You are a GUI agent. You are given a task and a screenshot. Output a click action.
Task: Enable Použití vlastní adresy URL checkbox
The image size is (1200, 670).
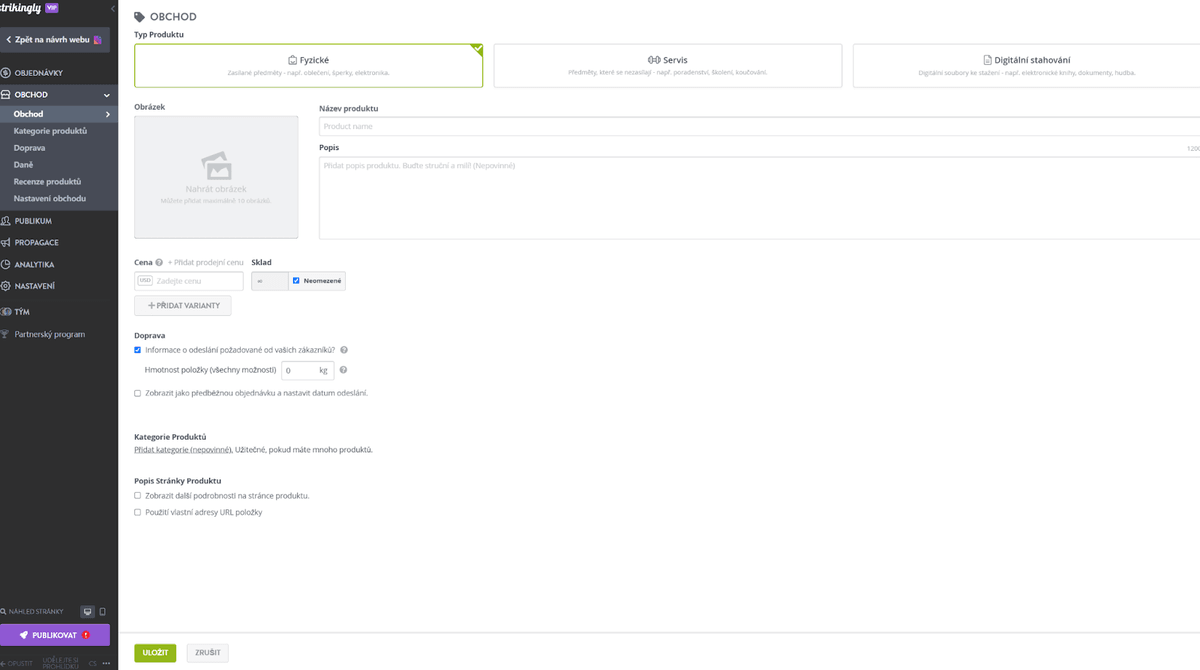[x=138, y=512]
